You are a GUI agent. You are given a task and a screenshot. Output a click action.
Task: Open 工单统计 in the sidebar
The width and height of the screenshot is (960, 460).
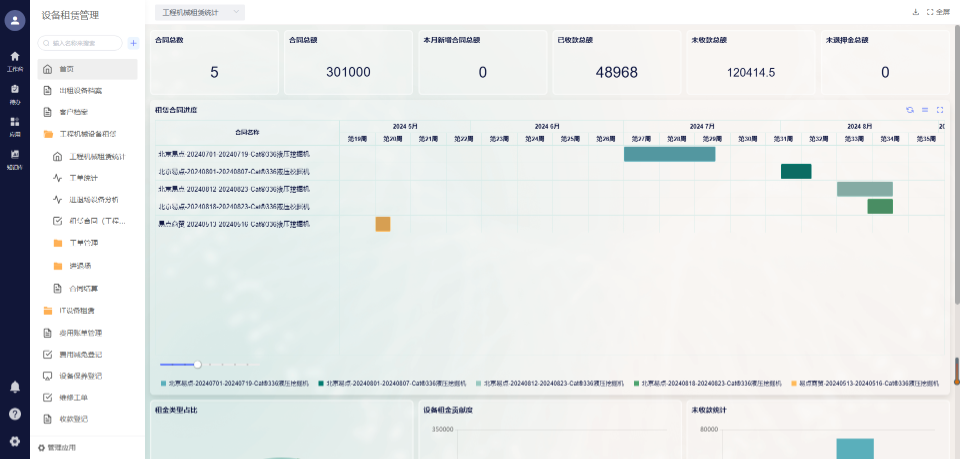pos(84,178)
